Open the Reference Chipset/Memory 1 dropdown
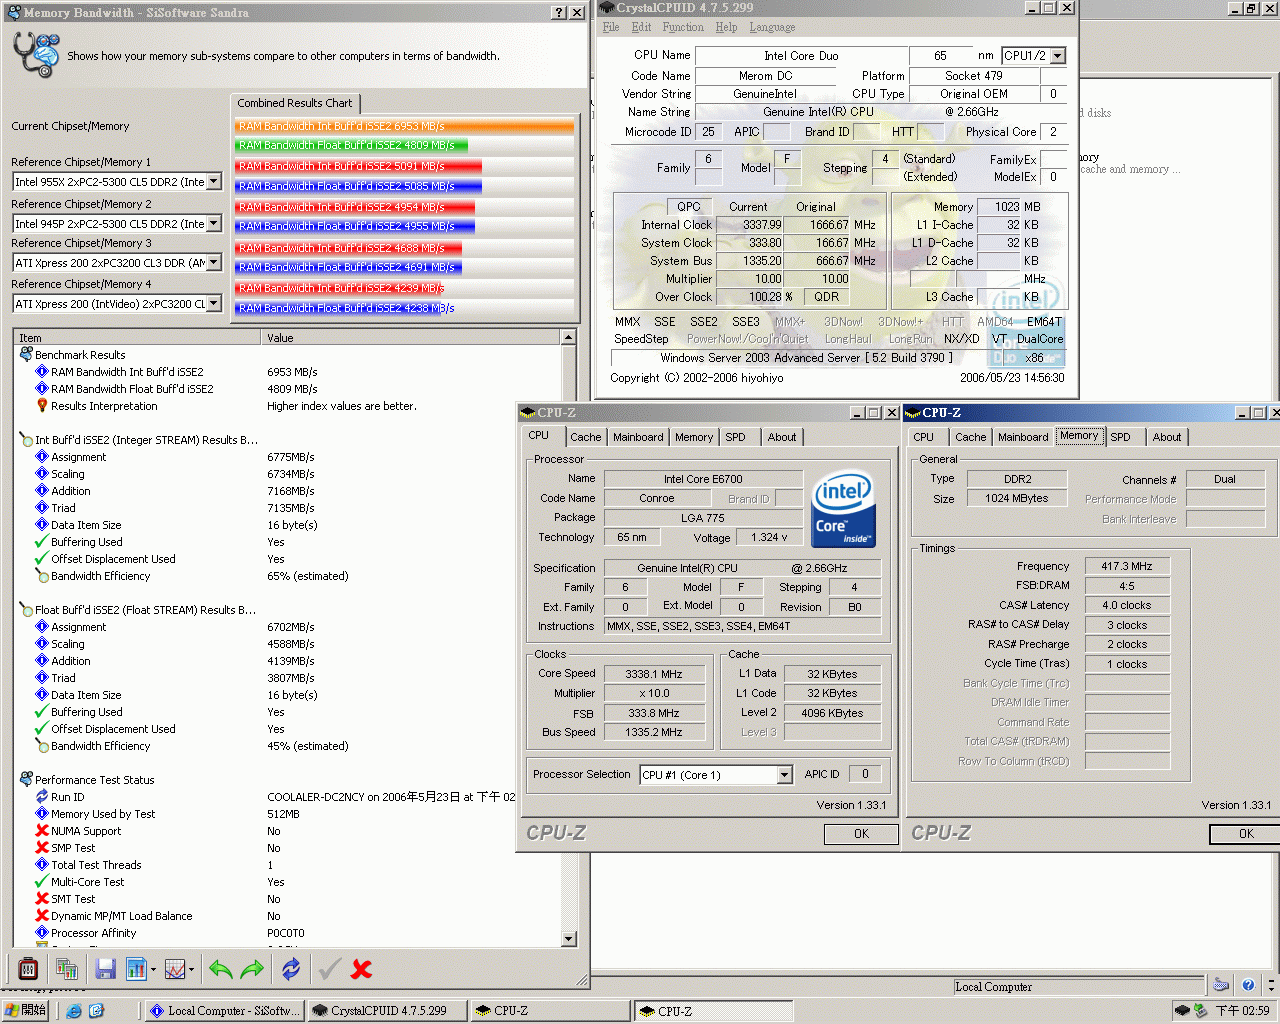Screen dimensions: 1280x1024 coord(213,182)
